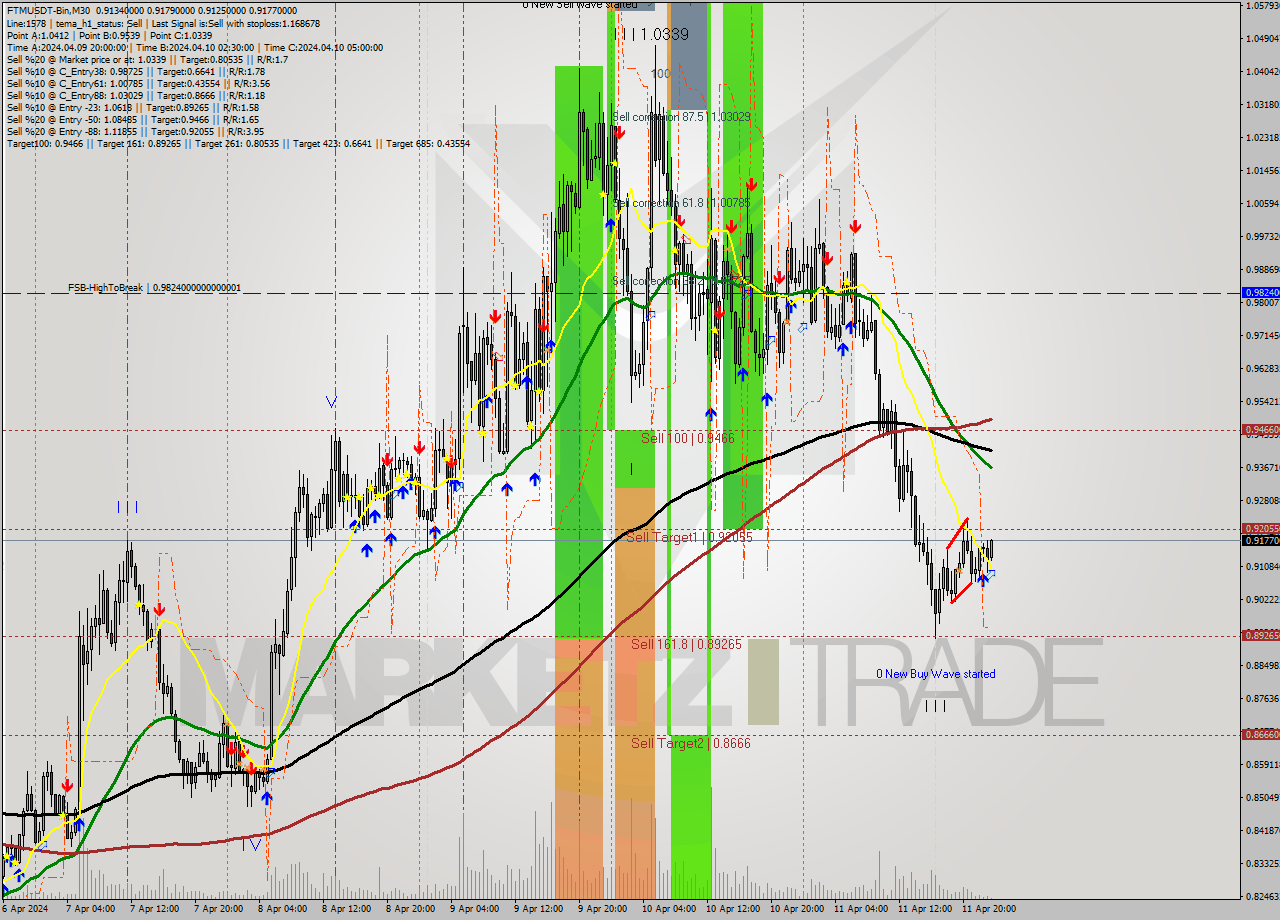Click the 7 Apr 12:00 time label
The height and width of the screenshot is (920, 1280).
tap(155, 909)
